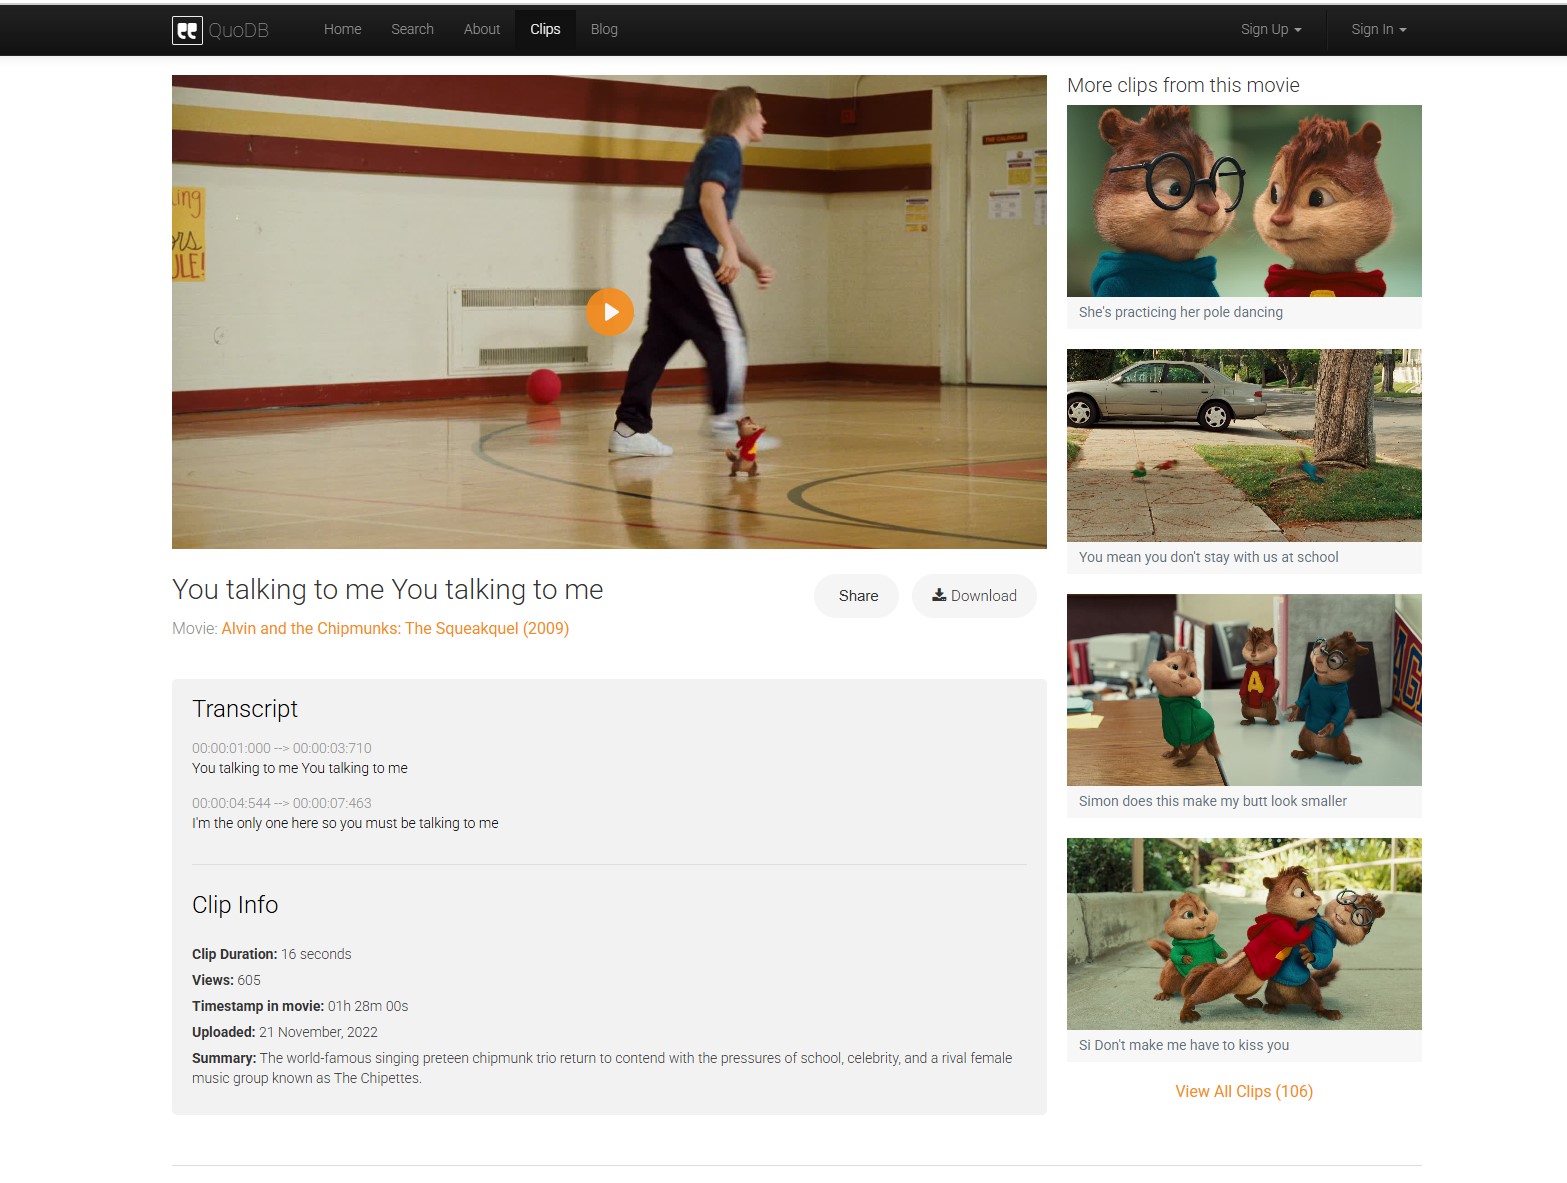Screen dimensions: 1567x1183
Task: Click 'Uploaded: 21 November, 2022' text
Action: (x=285, y=1032)
